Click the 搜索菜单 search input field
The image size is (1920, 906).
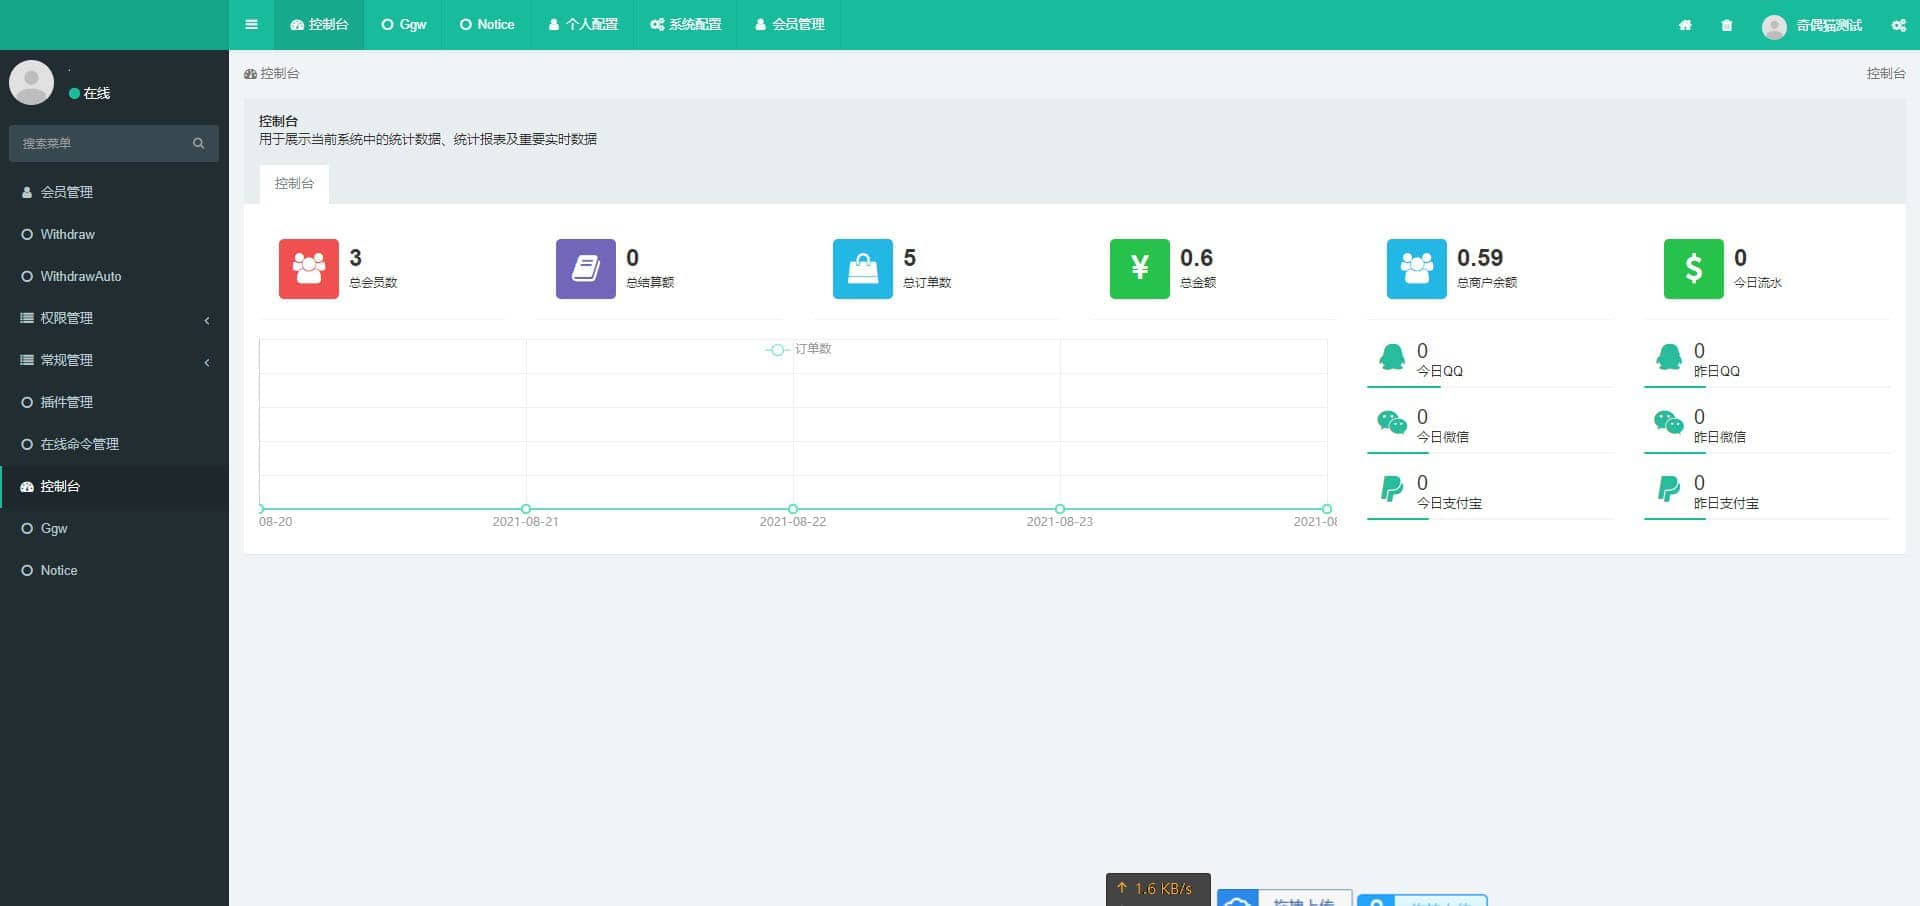[100, 143]
